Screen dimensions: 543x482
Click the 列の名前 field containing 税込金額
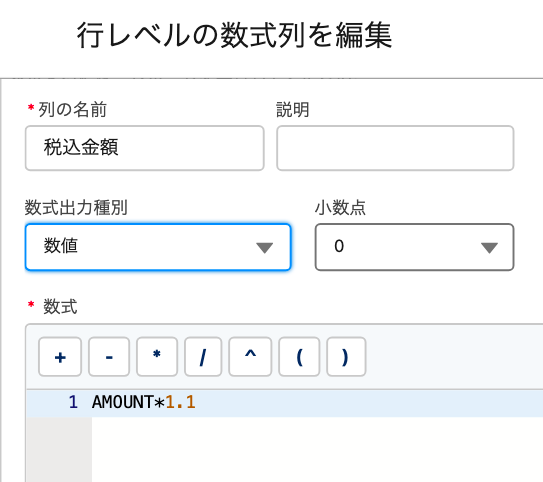tap(145, 148)
